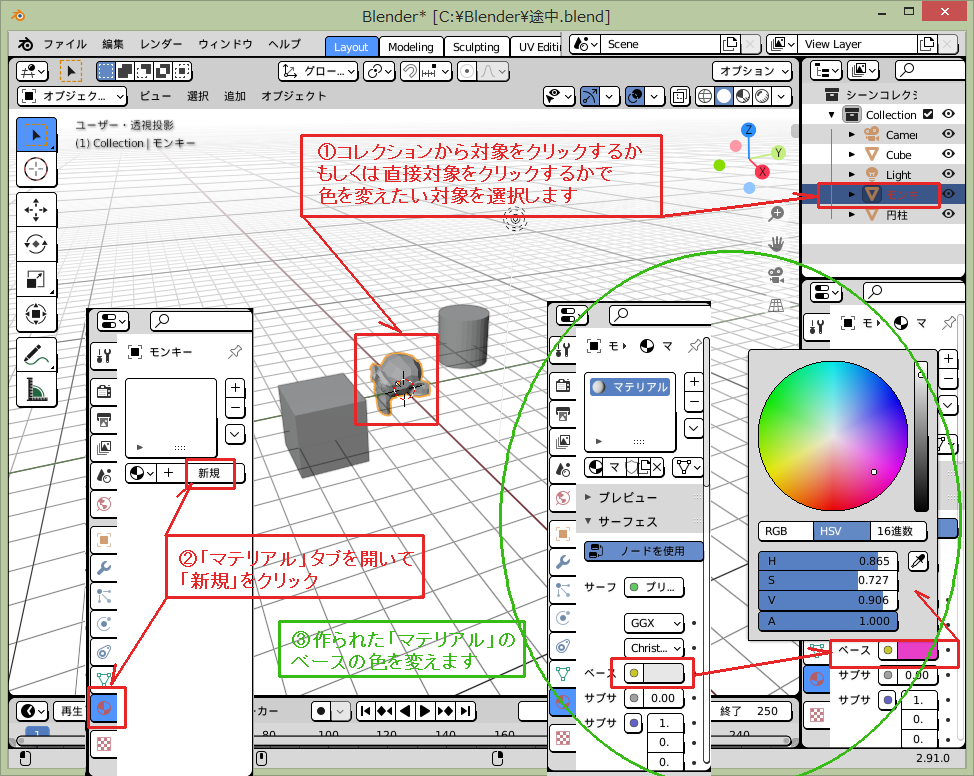Adjust the H hue slider value
The width and height of the screenshot is (974, 776).
(827, 561)
